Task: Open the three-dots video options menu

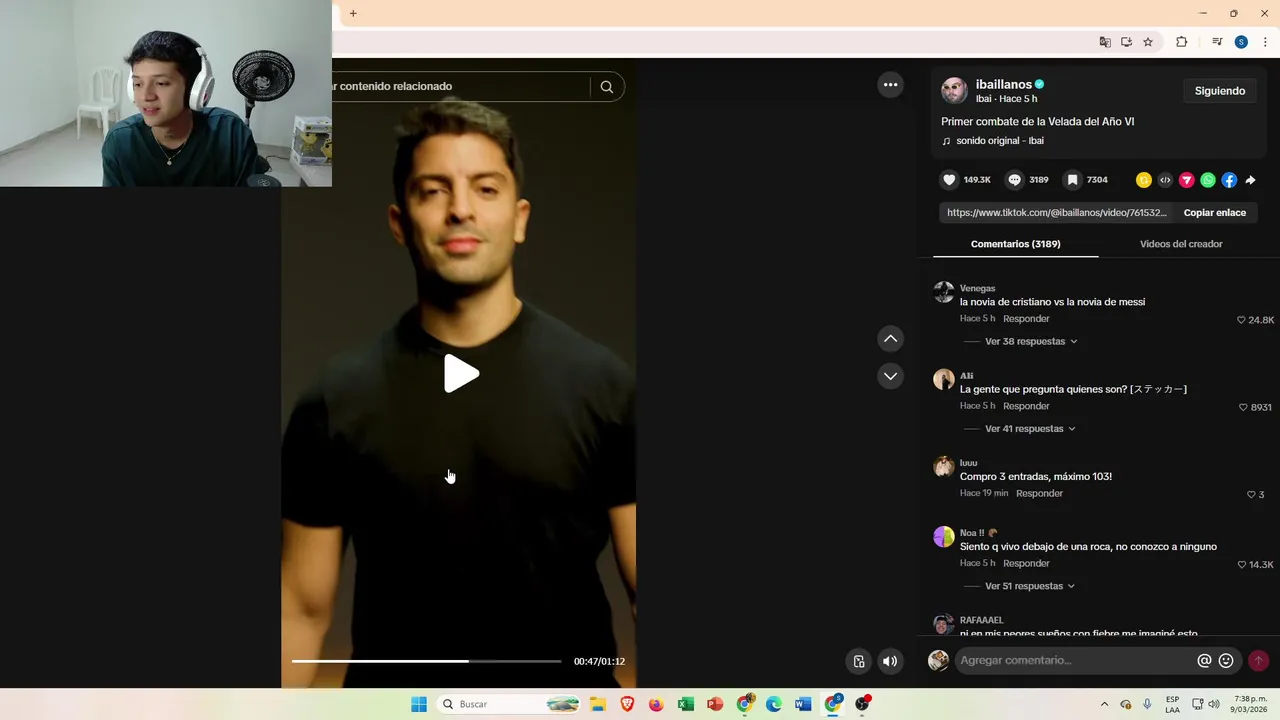Action: 890,85
